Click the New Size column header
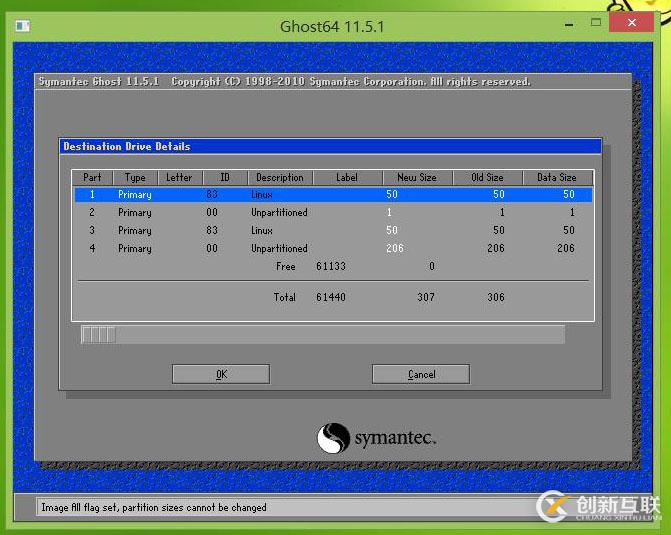This screenshot has height=535, width=671. point(417,177)
